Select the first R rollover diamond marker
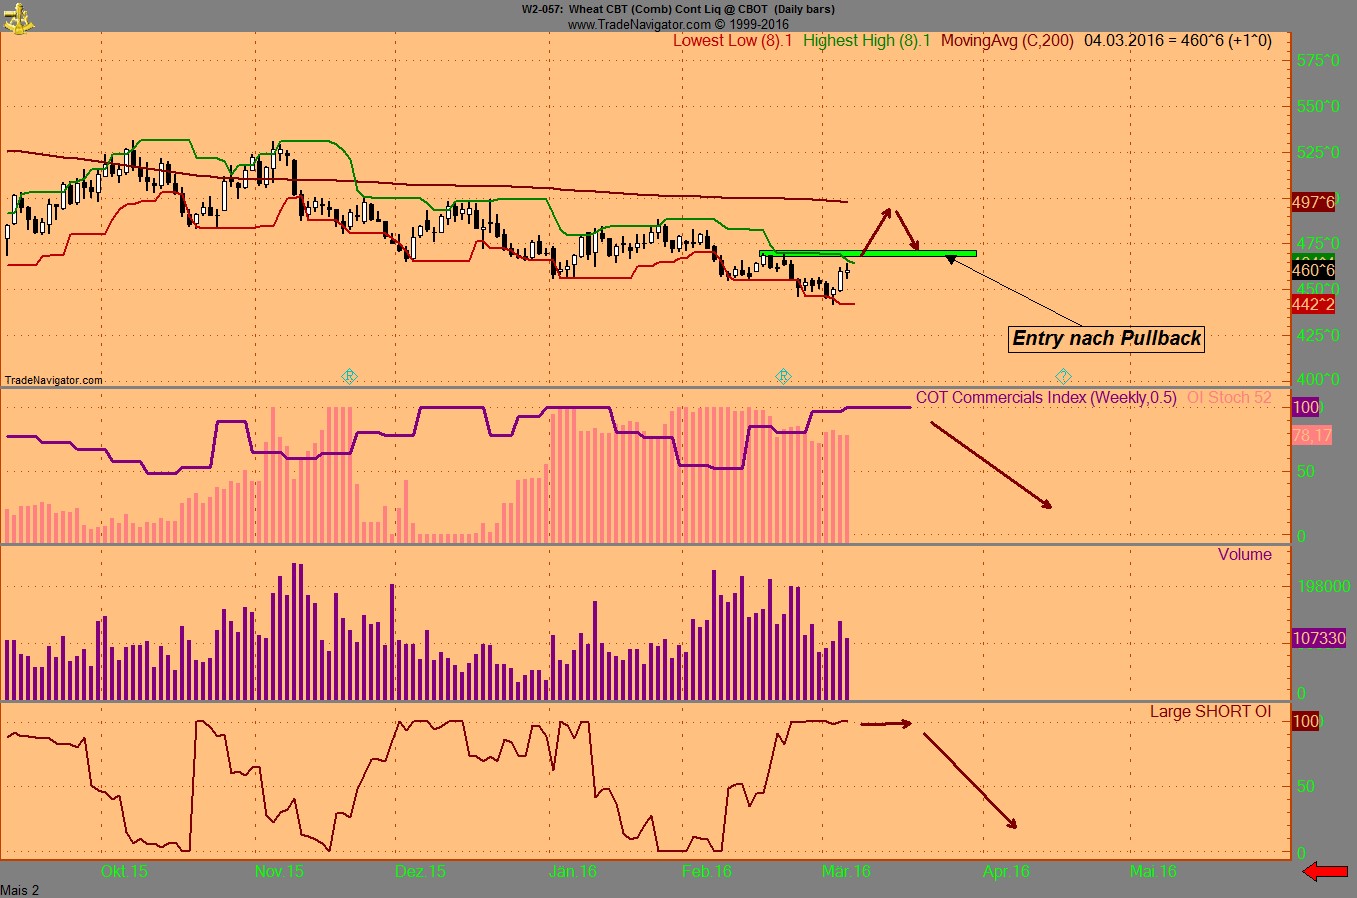The image size is (1357, 898). pos(349,376)
